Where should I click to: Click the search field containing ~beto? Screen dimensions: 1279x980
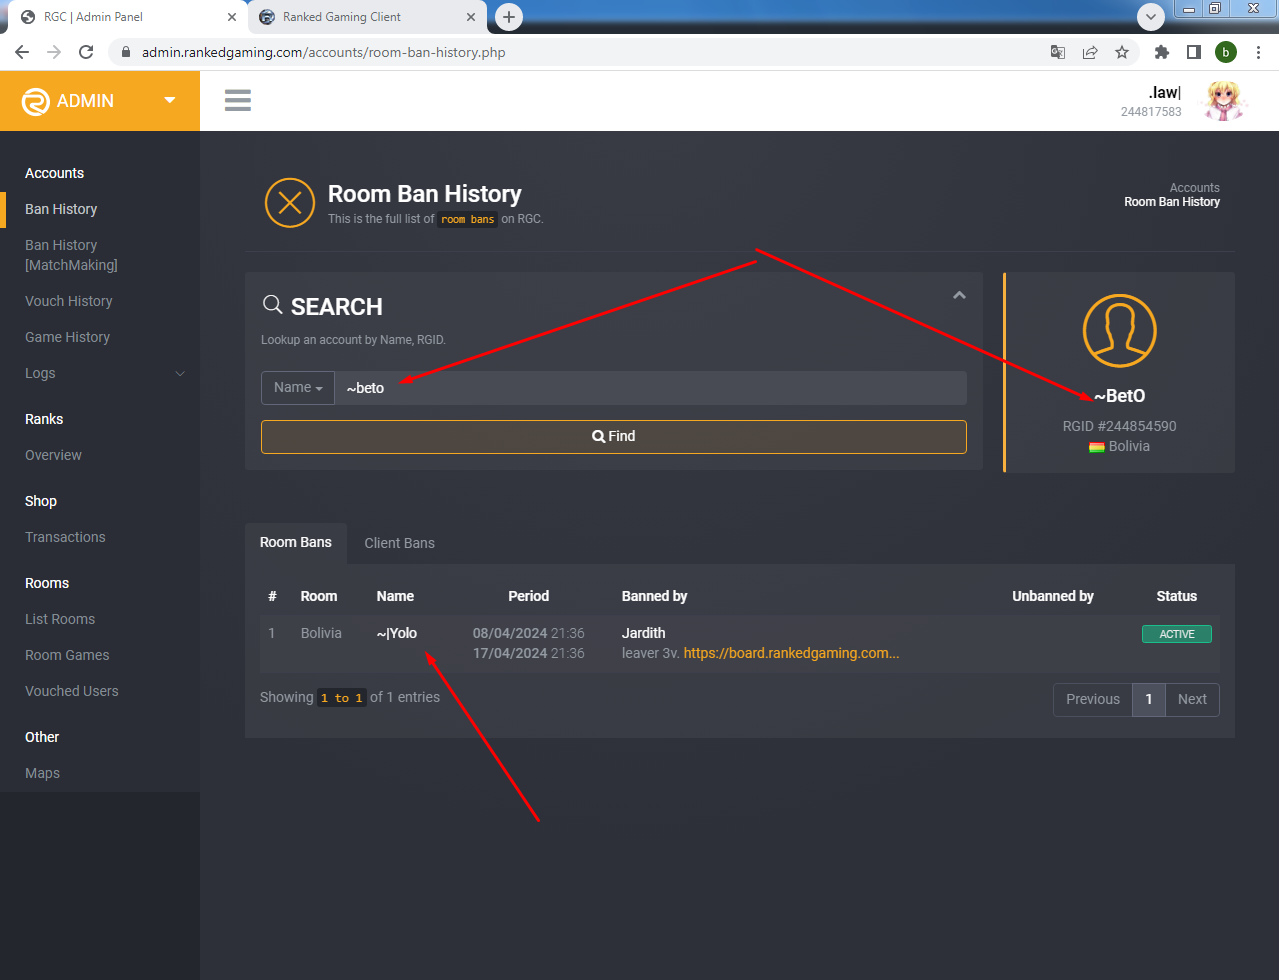click(x=650, y=388)
